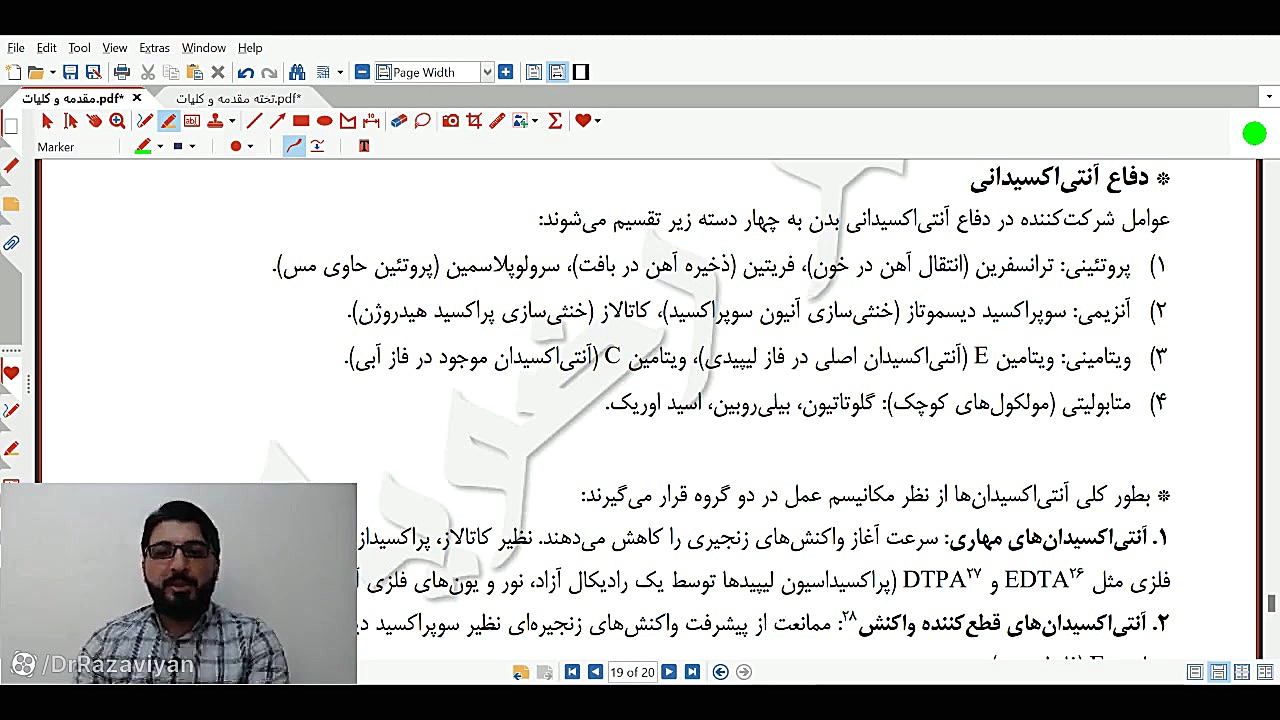Expand the Stamp tool dropdown

tap(232, 121)
